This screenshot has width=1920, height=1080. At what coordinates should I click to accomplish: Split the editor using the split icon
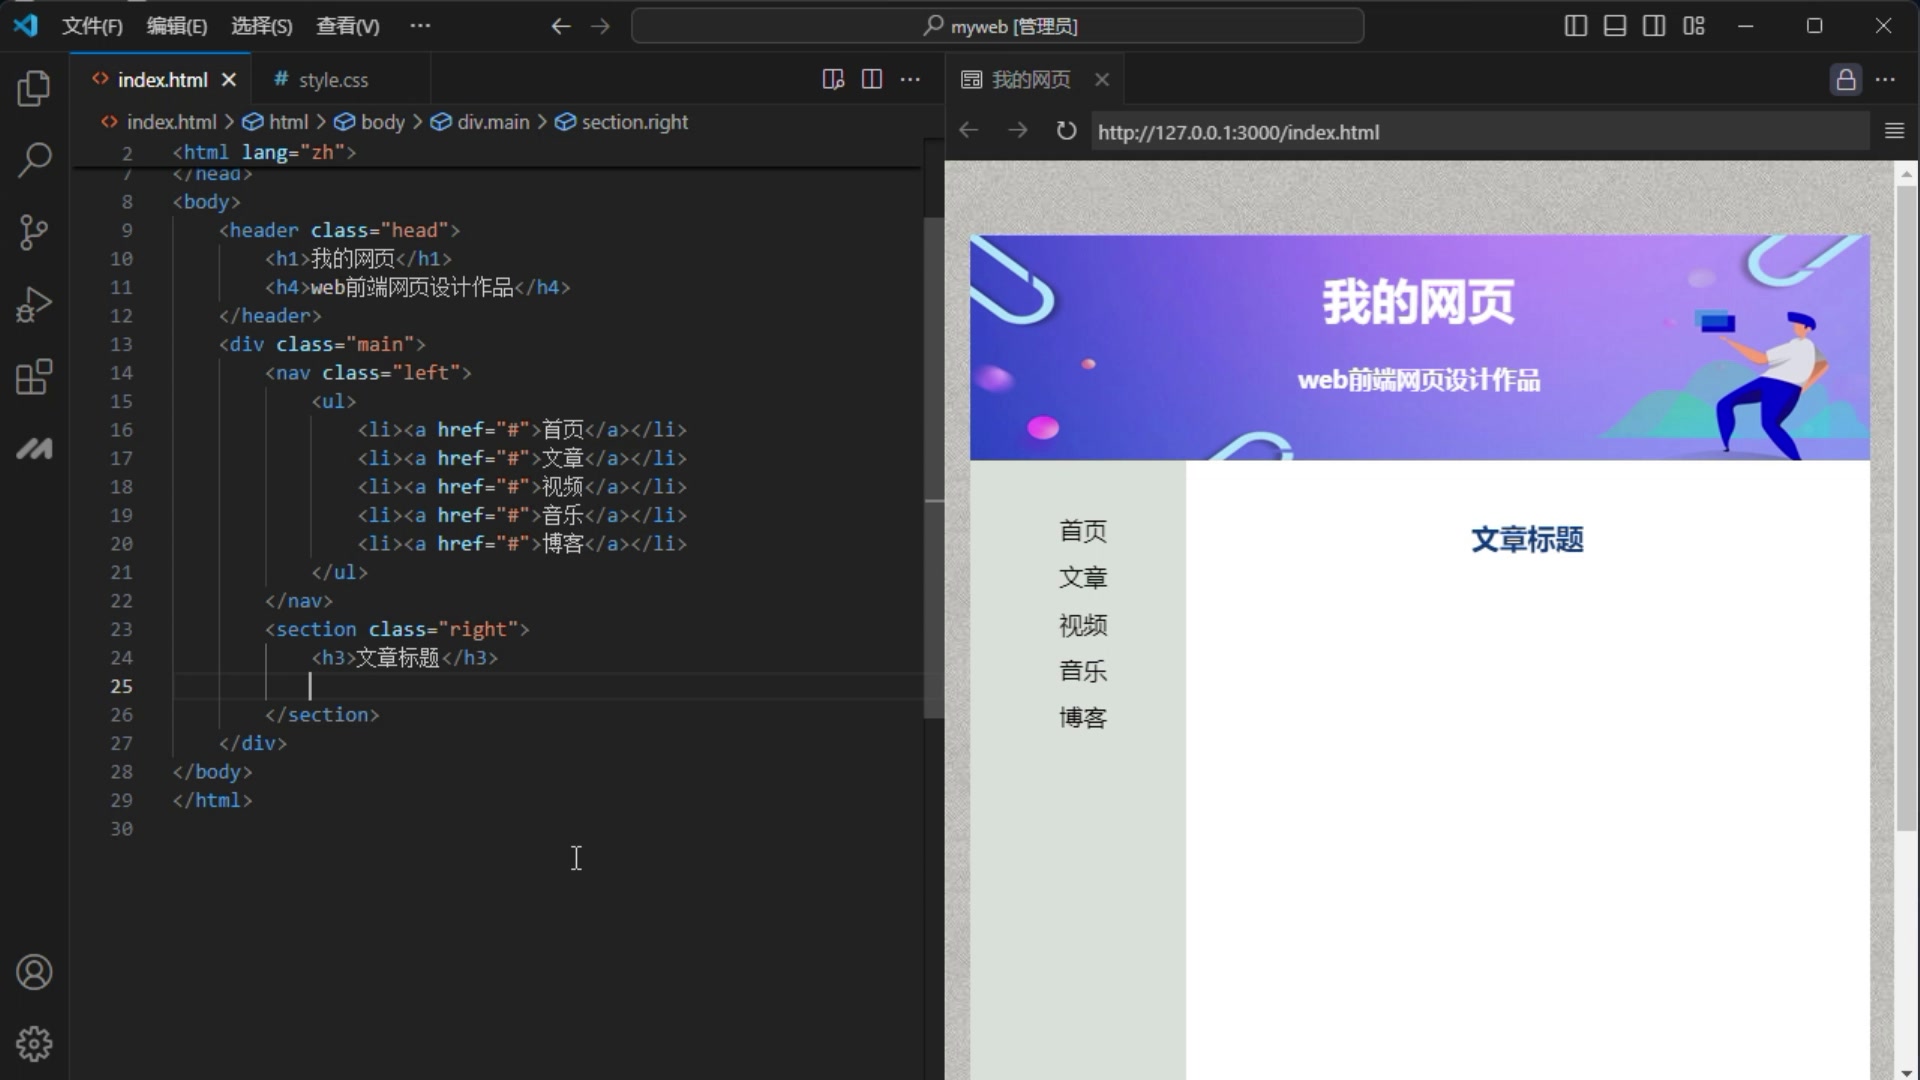871,79
